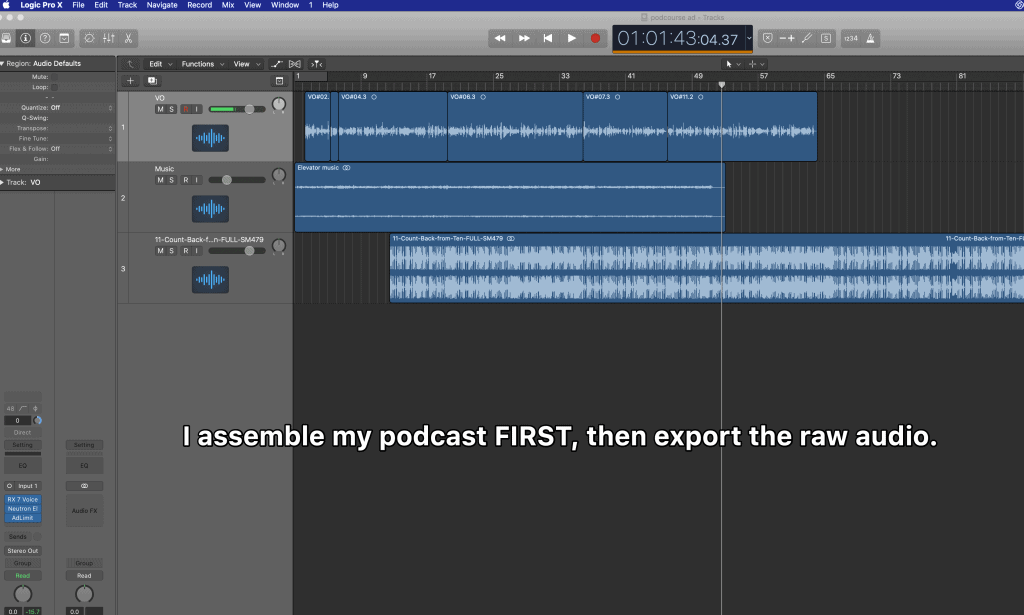This screenshot has width=1024, height=615.
Task: Check the region Loop checkbox
Action: [54, 87]
